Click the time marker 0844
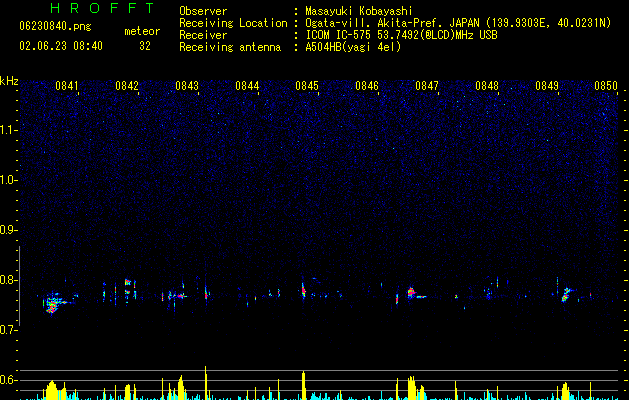629x400 pixels. pyautogui.click(x=247, y=86)
